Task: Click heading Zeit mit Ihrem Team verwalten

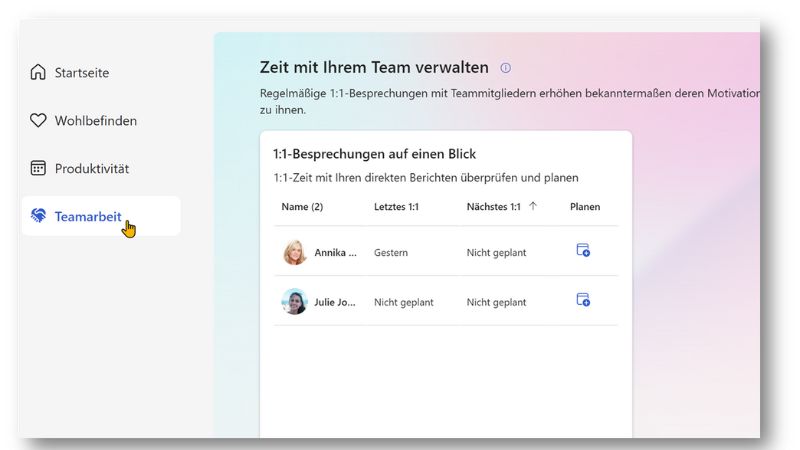Action: coord(374,67)
